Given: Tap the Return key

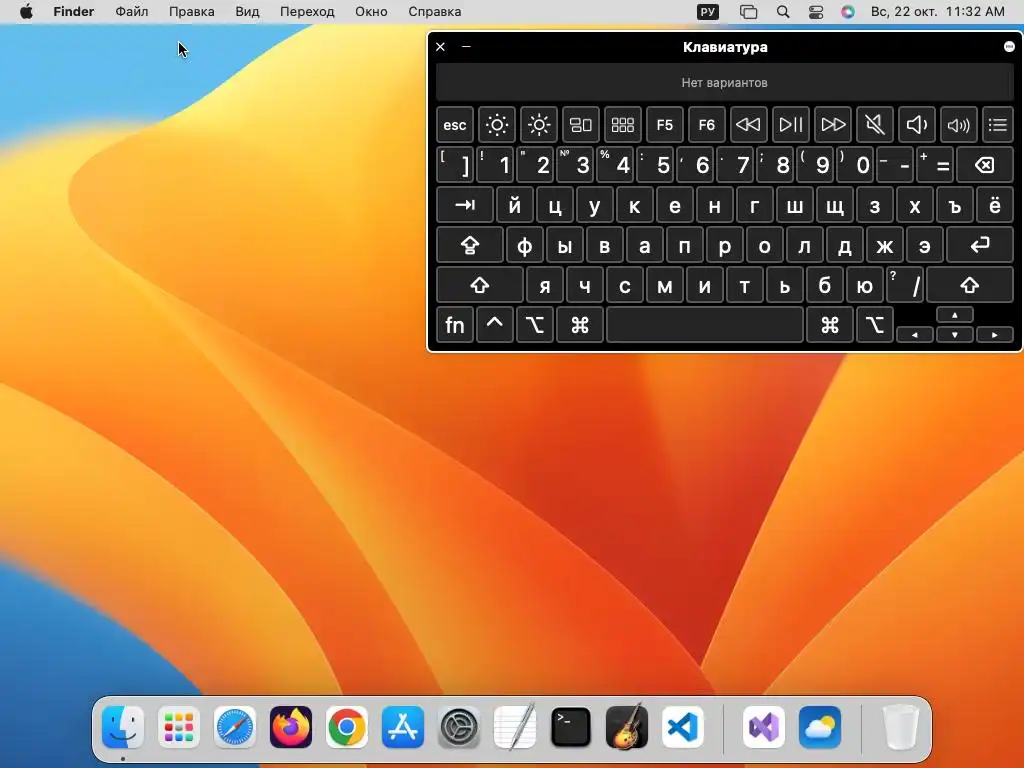Looking at the screenshot, I should pyautogui.click(x=980, y=246).
